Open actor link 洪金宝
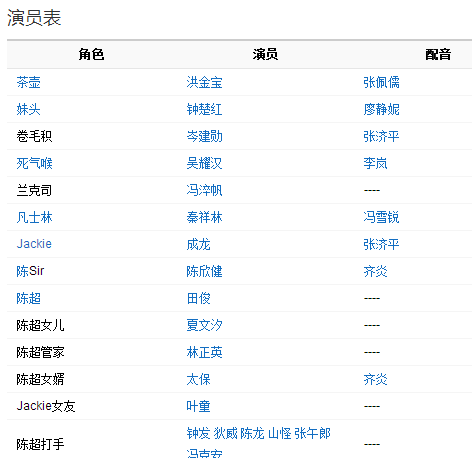The height and width of the screenshot is (458, 472). tap(204, 82)
